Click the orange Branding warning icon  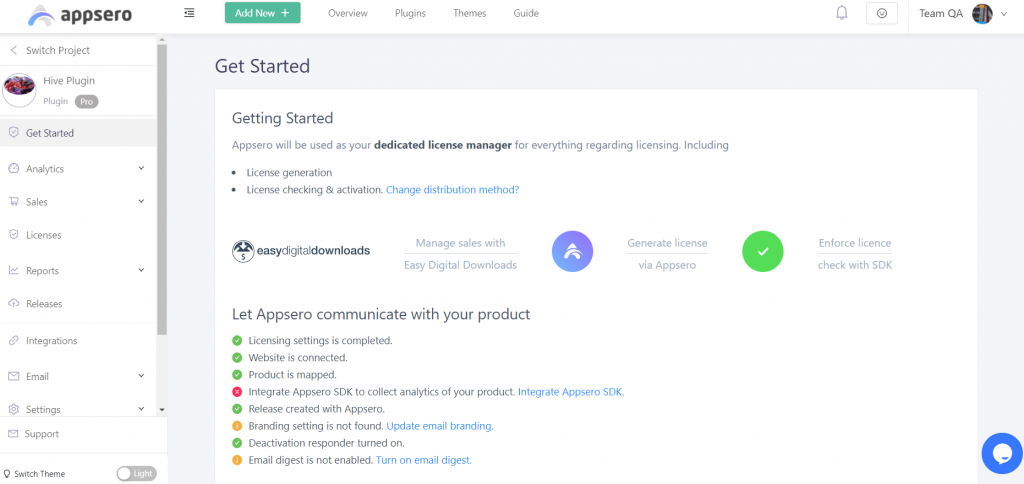tap(237, 426)
